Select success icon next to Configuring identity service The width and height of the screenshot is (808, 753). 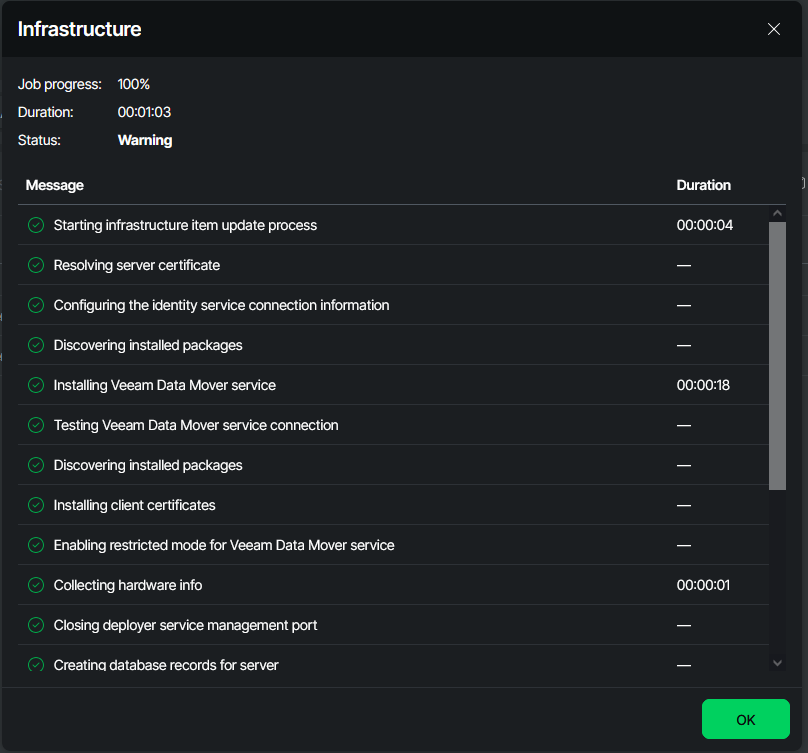(x=36, y=305)
